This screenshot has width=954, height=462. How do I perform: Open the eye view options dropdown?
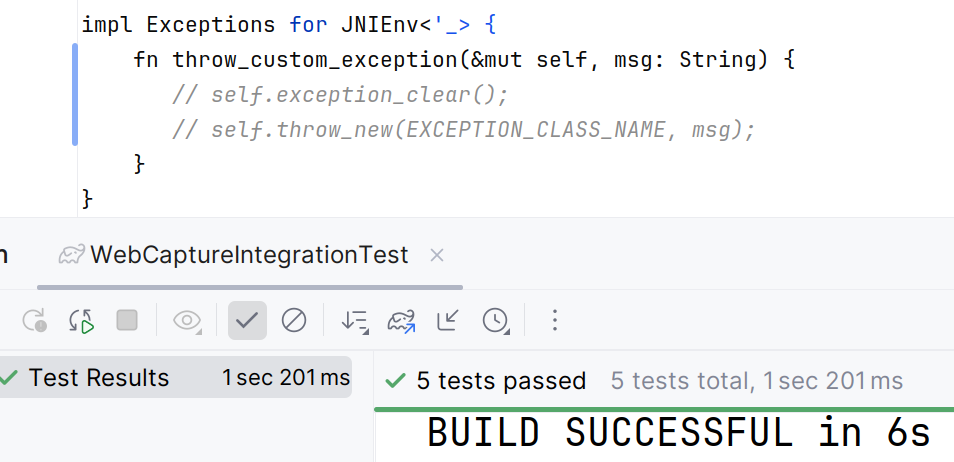coord(187,320)
